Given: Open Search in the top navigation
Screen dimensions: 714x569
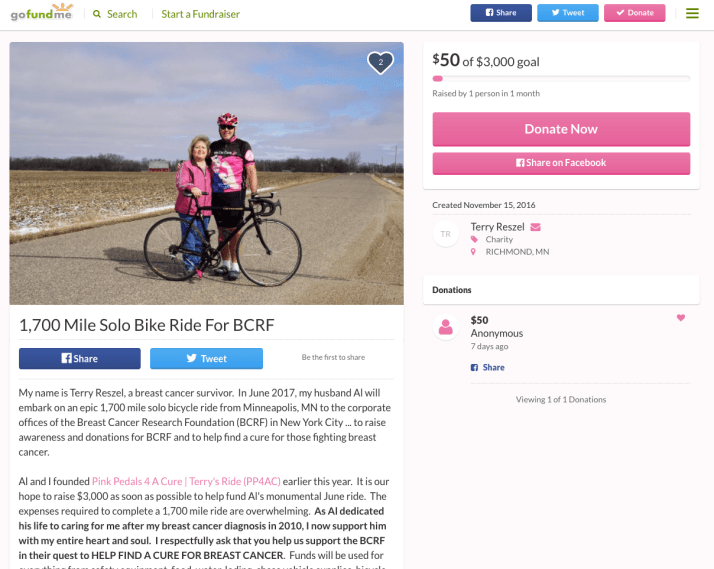Looking at the screenshot, I should tap(115, 14).
